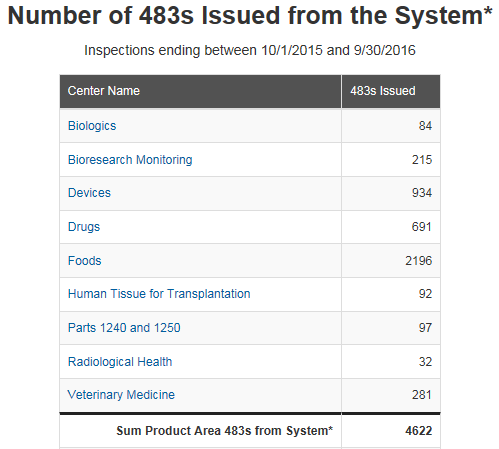Click the Drugs count value 691
This screenshot has height=449, width=499.
tap(422, 227)
